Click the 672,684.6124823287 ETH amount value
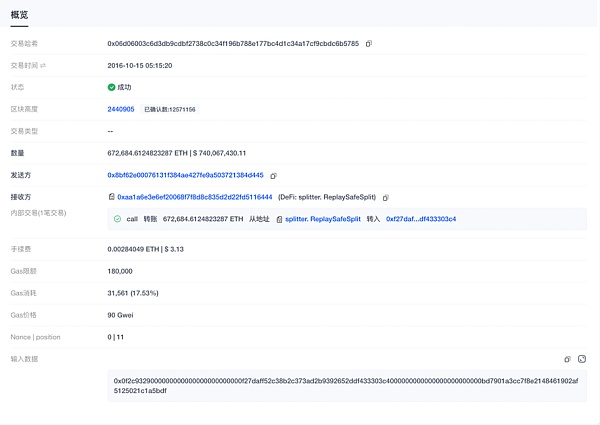Screen dimensions: 600x425 click(x=148, y=153)
